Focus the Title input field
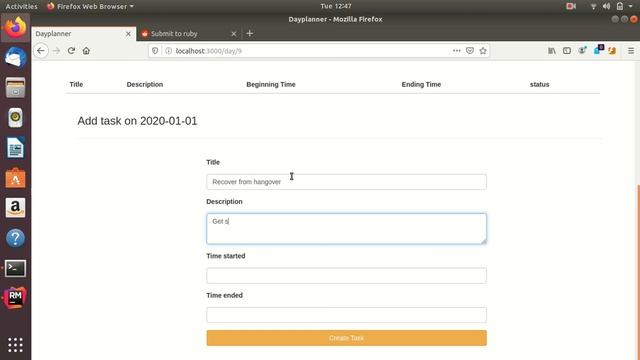 346,182
